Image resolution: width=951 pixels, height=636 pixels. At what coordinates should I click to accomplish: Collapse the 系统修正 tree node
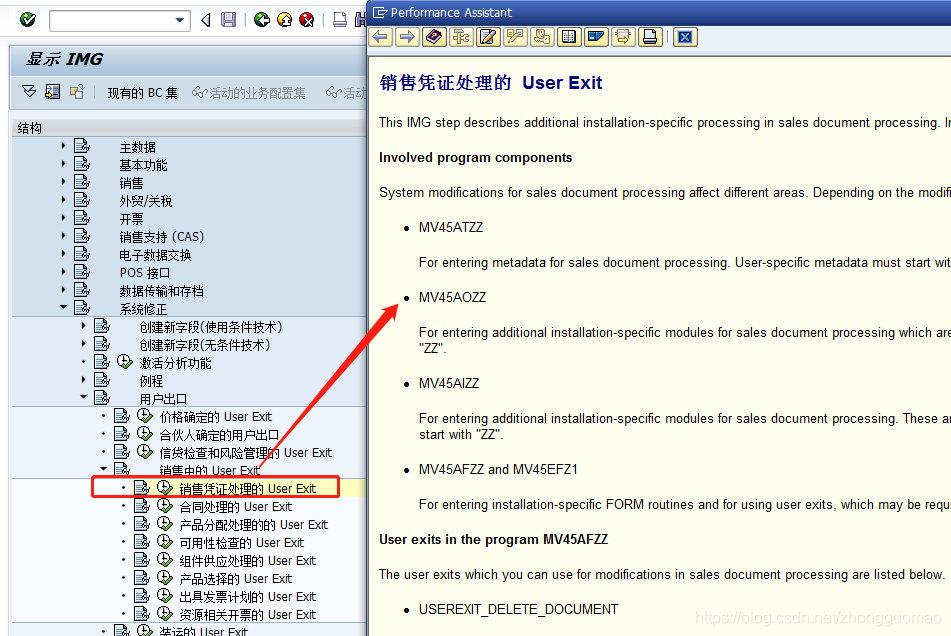(62, 306)
